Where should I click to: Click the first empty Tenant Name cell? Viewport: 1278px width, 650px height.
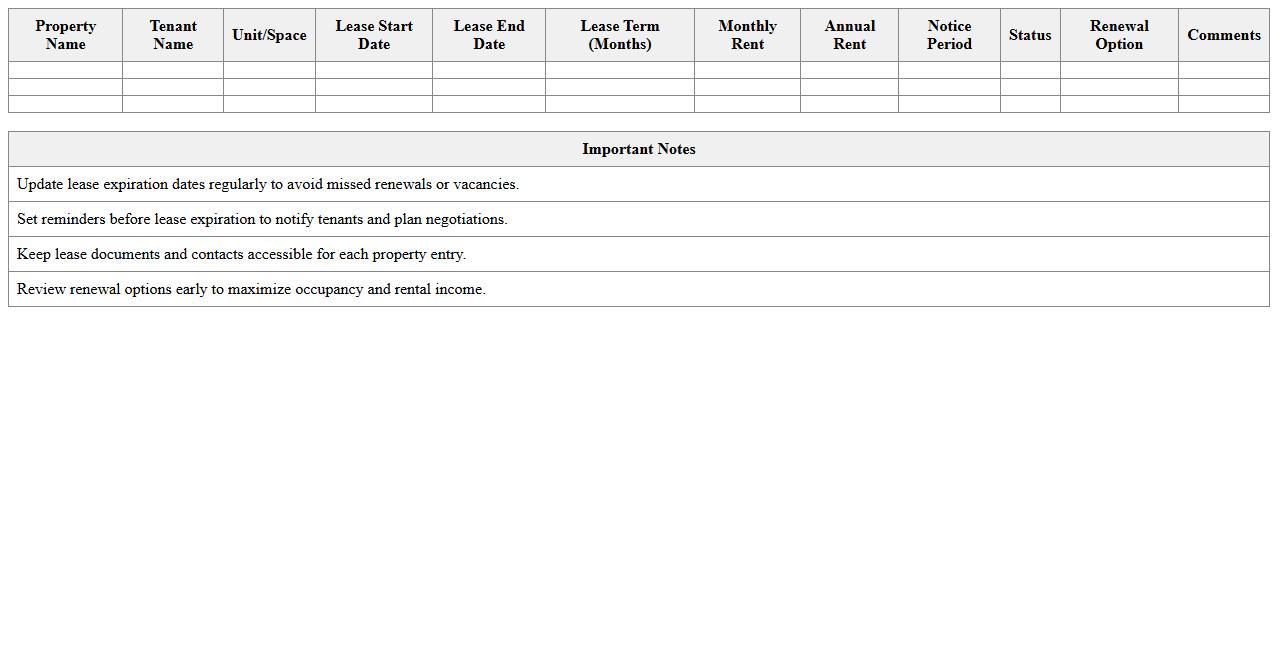coord(172,70)
